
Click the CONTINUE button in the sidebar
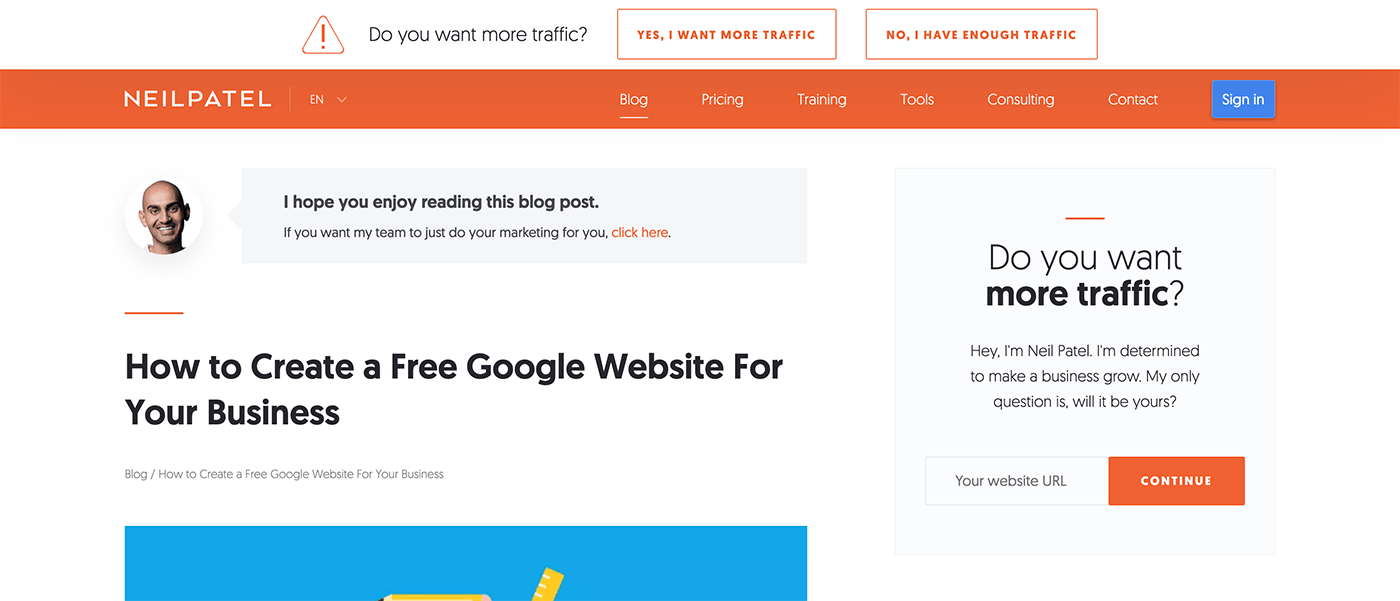(x=1176, y=481)
